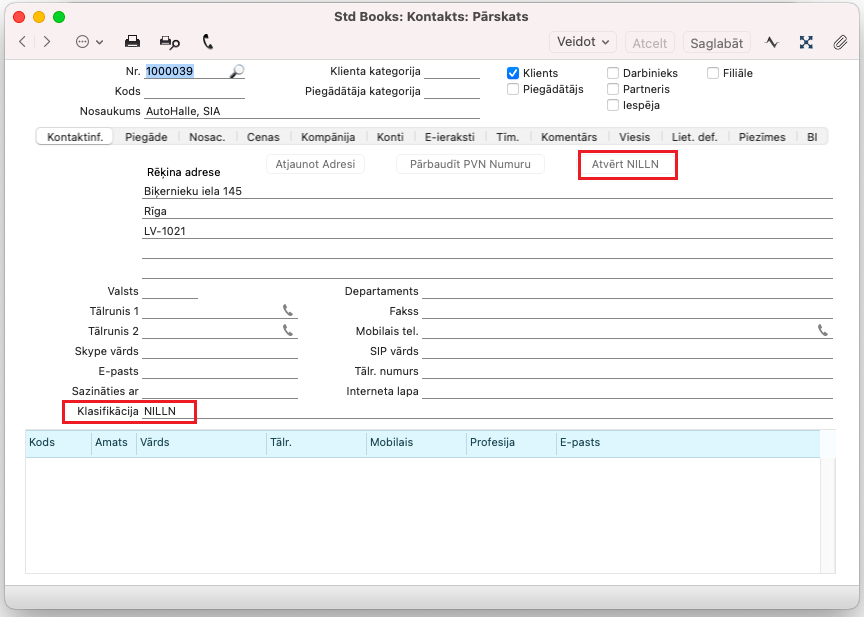Open print preview with magnifier printer icon
864x617 pixels.
pyautogui.click(x=169, y=42)
